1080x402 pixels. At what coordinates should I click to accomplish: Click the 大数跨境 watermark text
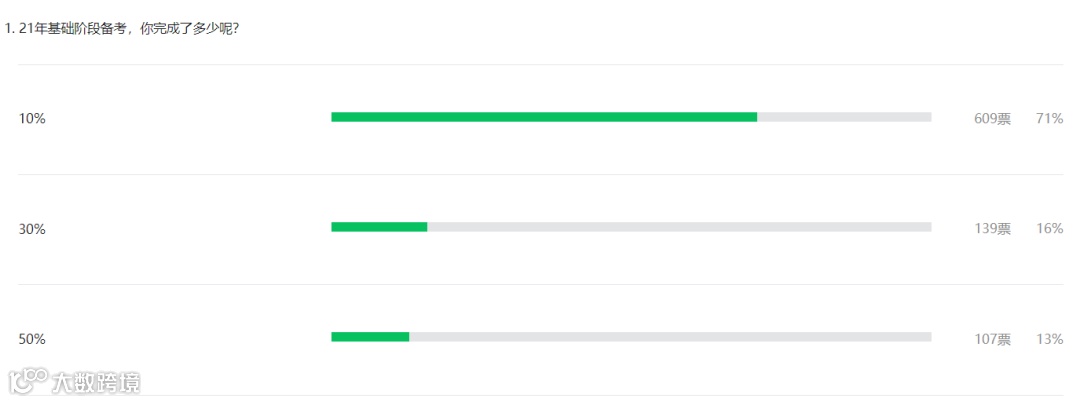click(96, 383)
